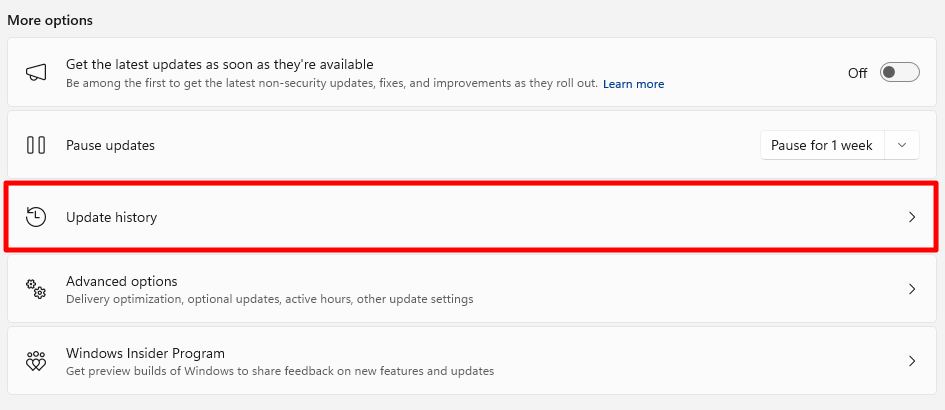Select the Update history label
The image size is (945, 410).
pyautogui.click(x=111, y=217)
